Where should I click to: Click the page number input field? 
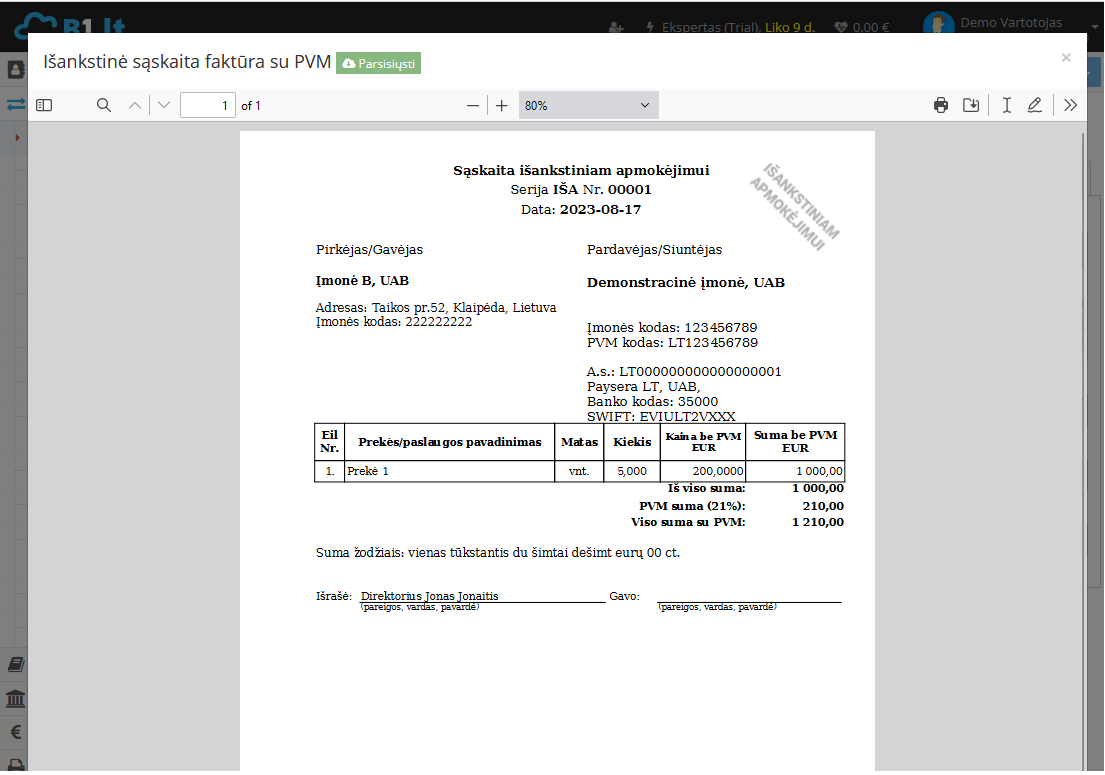[x=208, y=105]
